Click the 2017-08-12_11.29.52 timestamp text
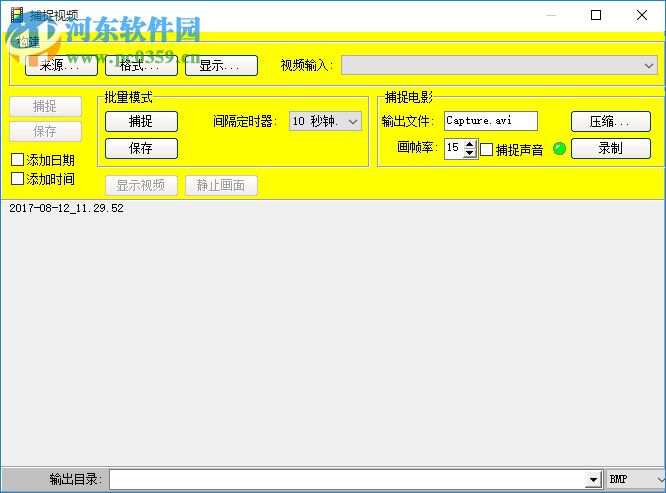666x493 pixels. (66, 208)
